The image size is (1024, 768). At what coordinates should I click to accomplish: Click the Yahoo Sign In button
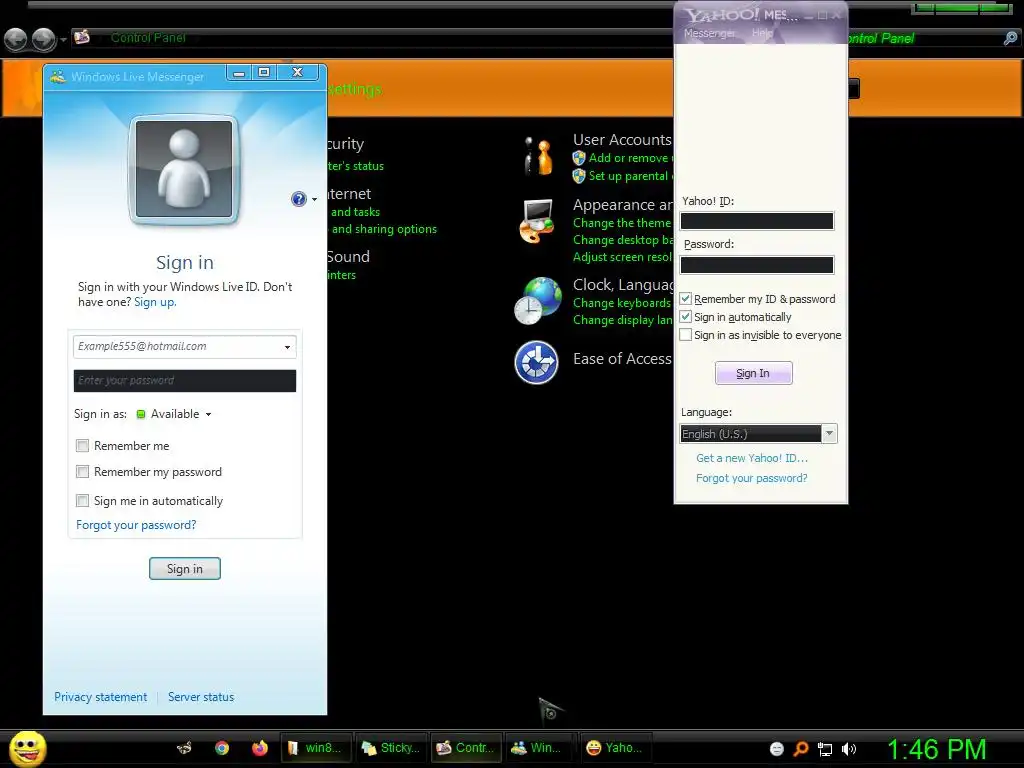754,374
